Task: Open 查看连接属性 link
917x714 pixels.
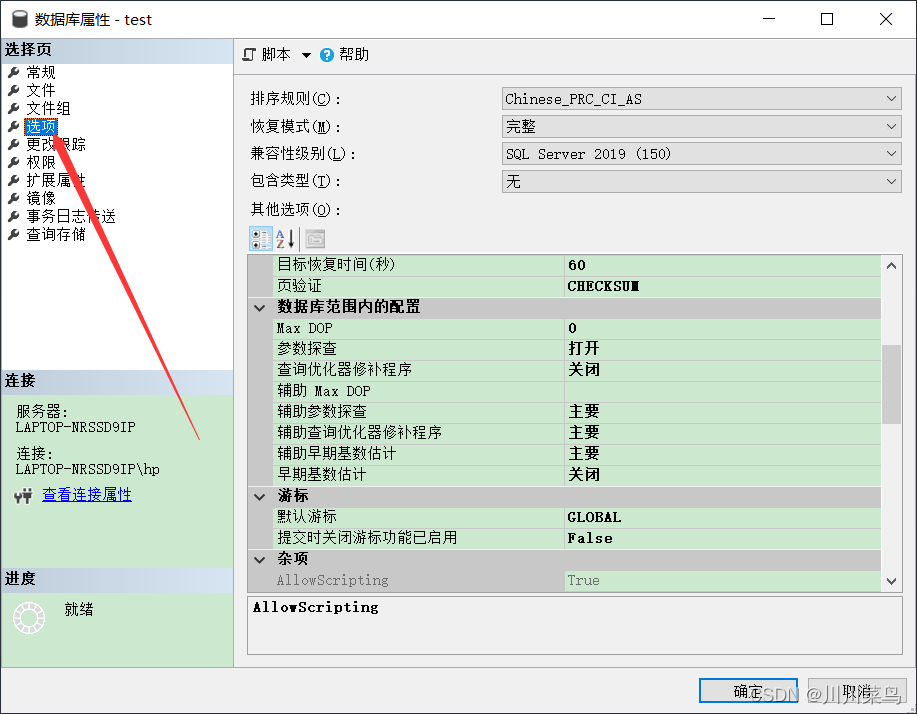Action: pos(87,495)
